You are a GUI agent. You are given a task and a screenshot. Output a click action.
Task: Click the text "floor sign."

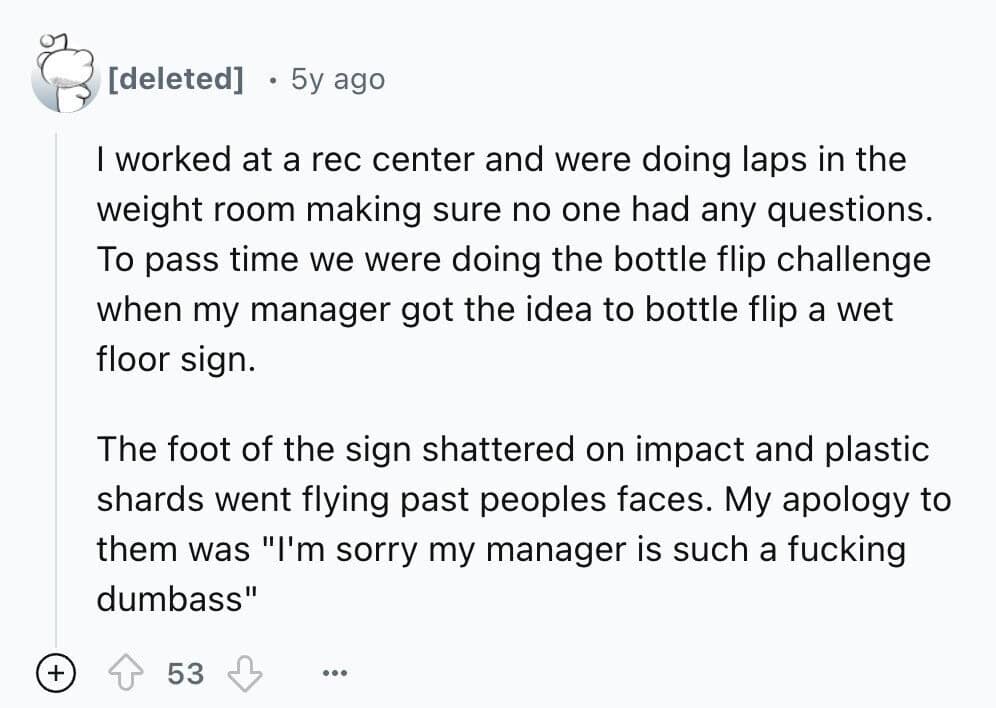point(176,358)
